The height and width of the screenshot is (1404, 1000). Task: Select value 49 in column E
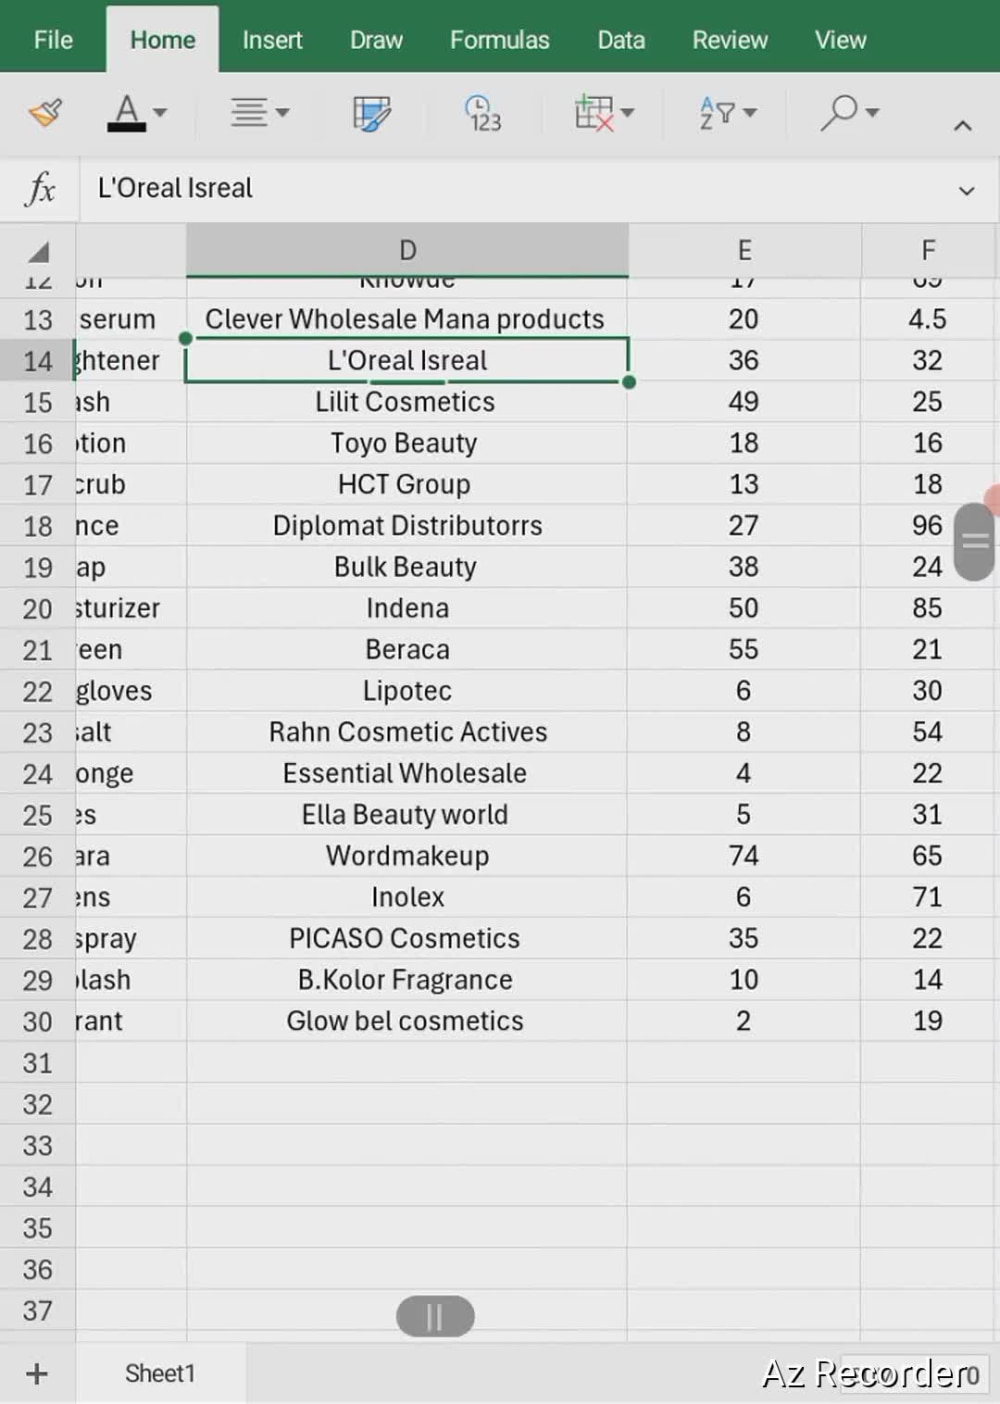coord(744,402)
